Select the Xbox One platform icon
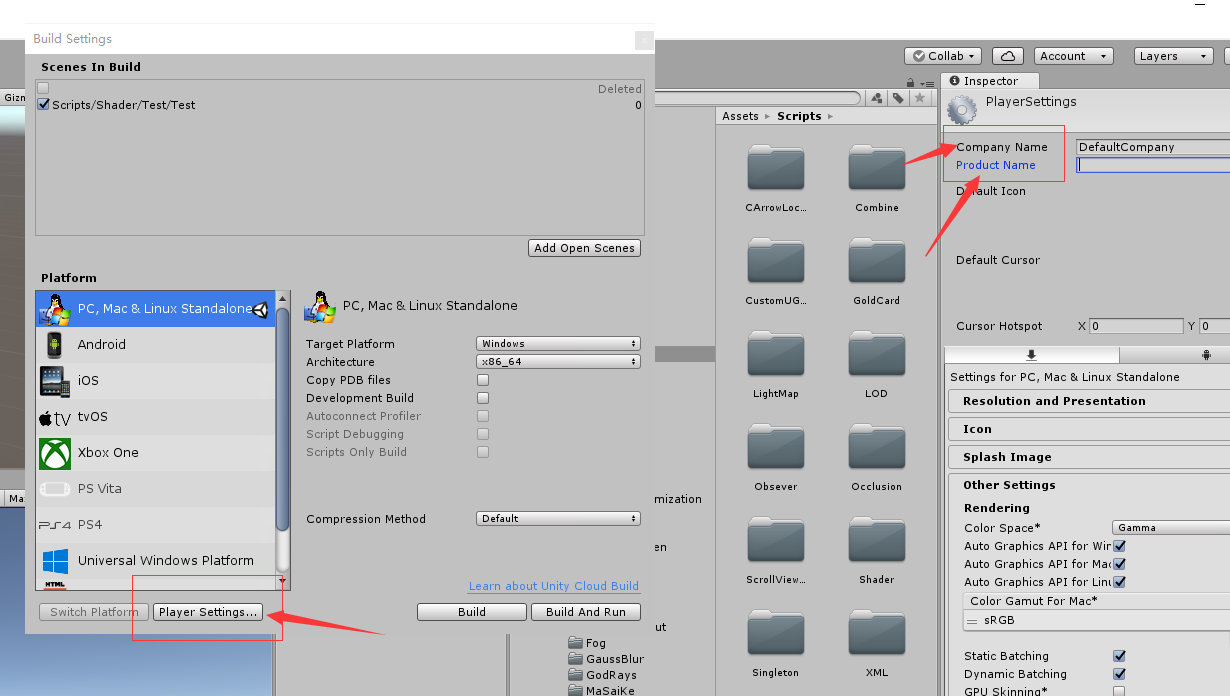 (x=56, y=452)
